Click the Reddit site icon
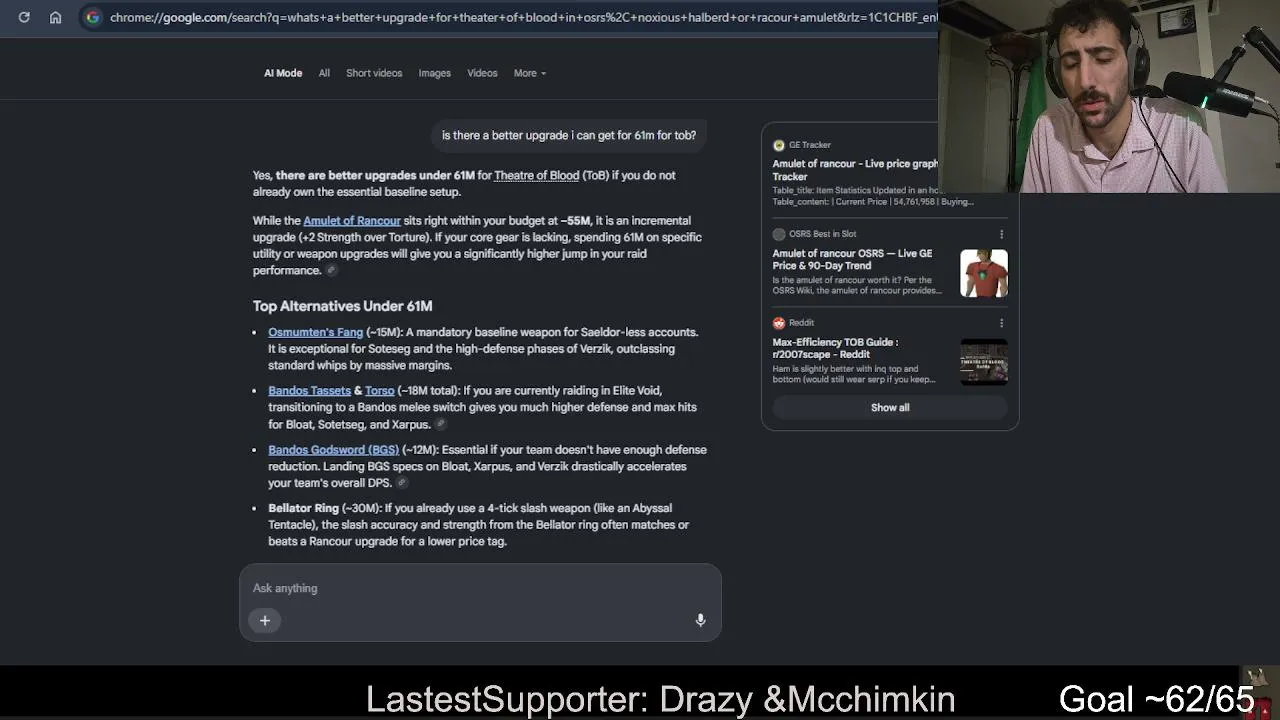The image size is (1280, 720). (x=779, y=323)
